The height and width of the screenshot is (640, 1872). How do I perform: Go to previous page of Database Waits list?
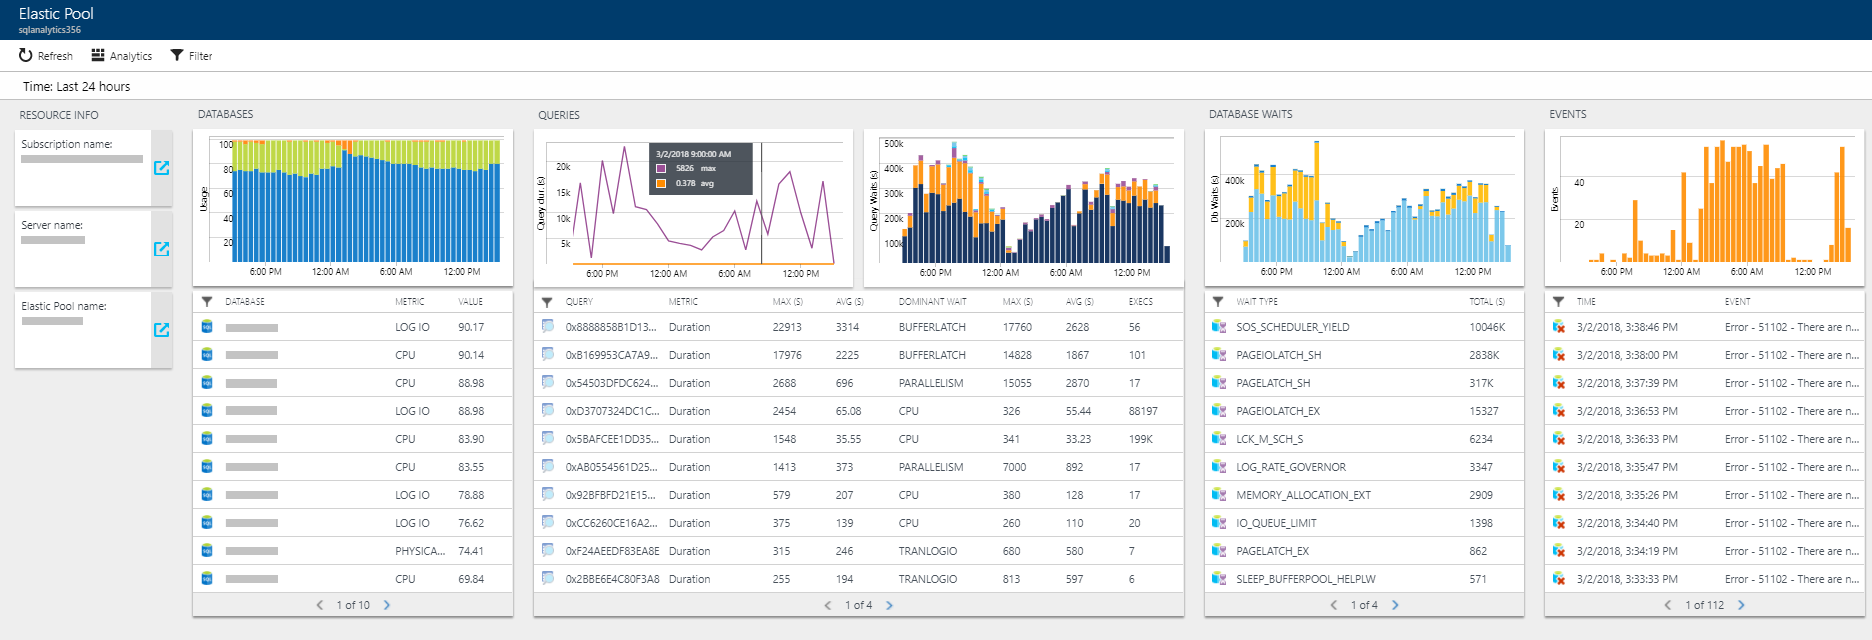1333,605
